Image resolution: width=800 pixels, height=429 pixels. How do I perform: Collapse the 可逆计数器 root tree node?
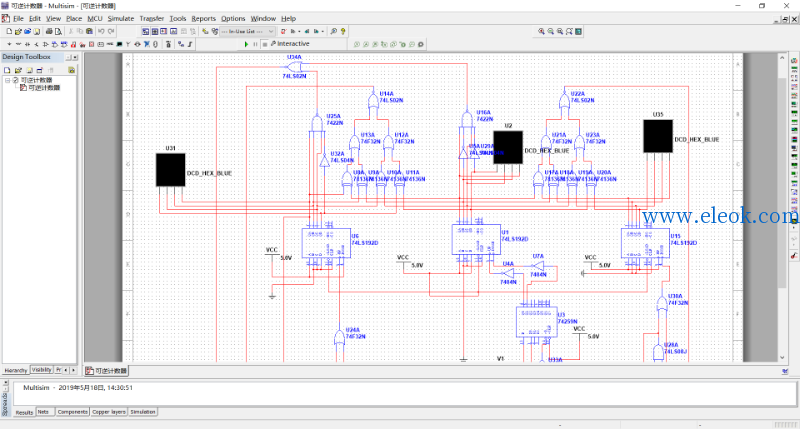point(7,80)
